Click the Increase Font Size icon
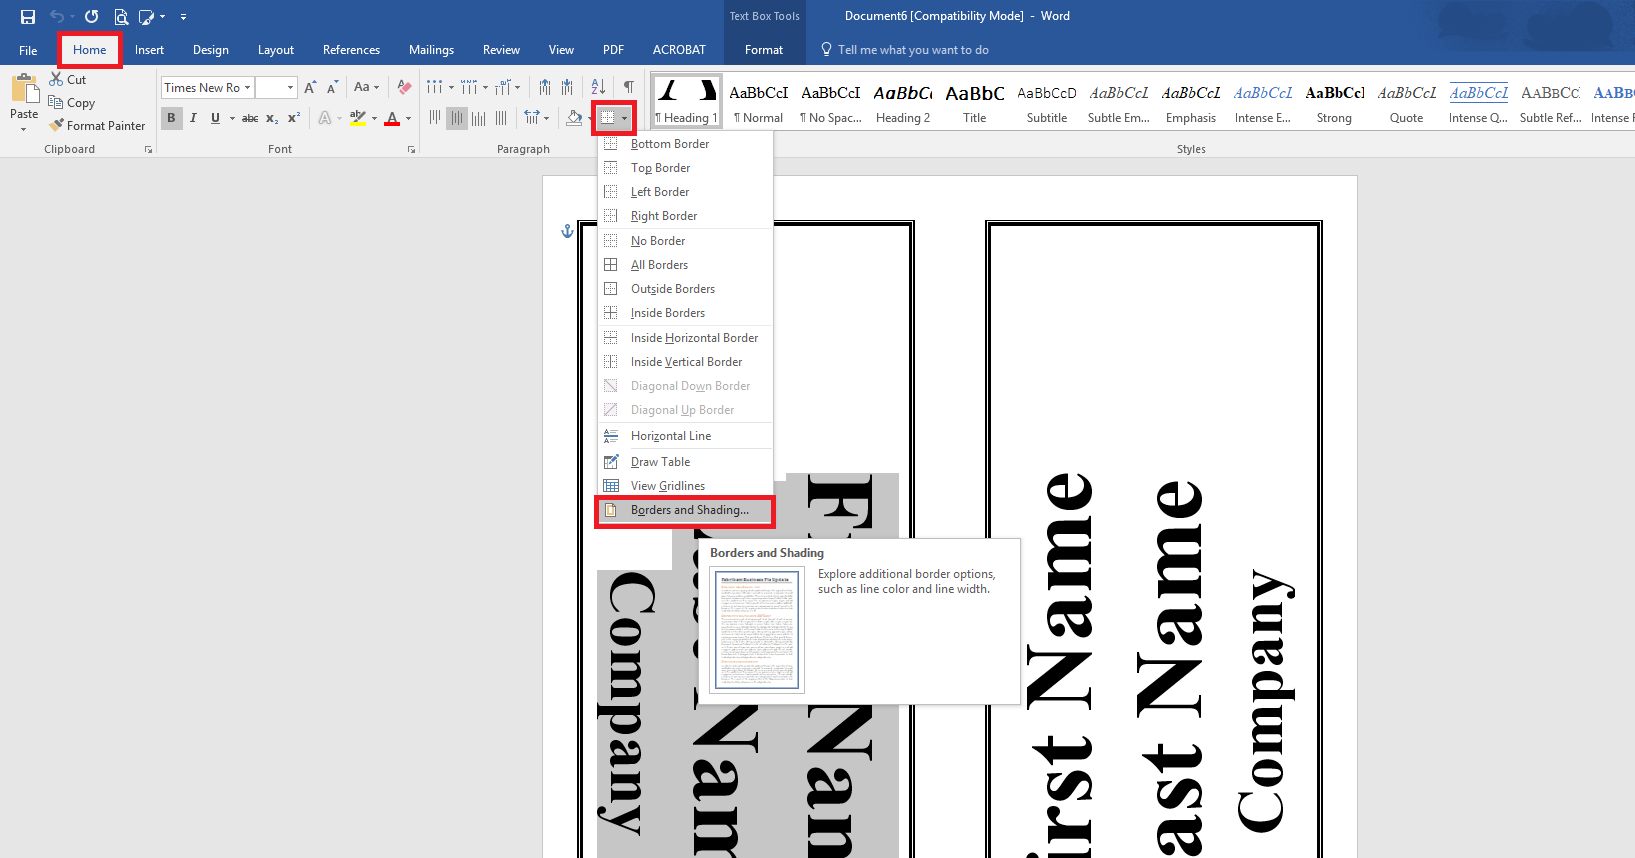Image resolution: width=1635 pixels, height=858 pixels. (x=310, y=88)
